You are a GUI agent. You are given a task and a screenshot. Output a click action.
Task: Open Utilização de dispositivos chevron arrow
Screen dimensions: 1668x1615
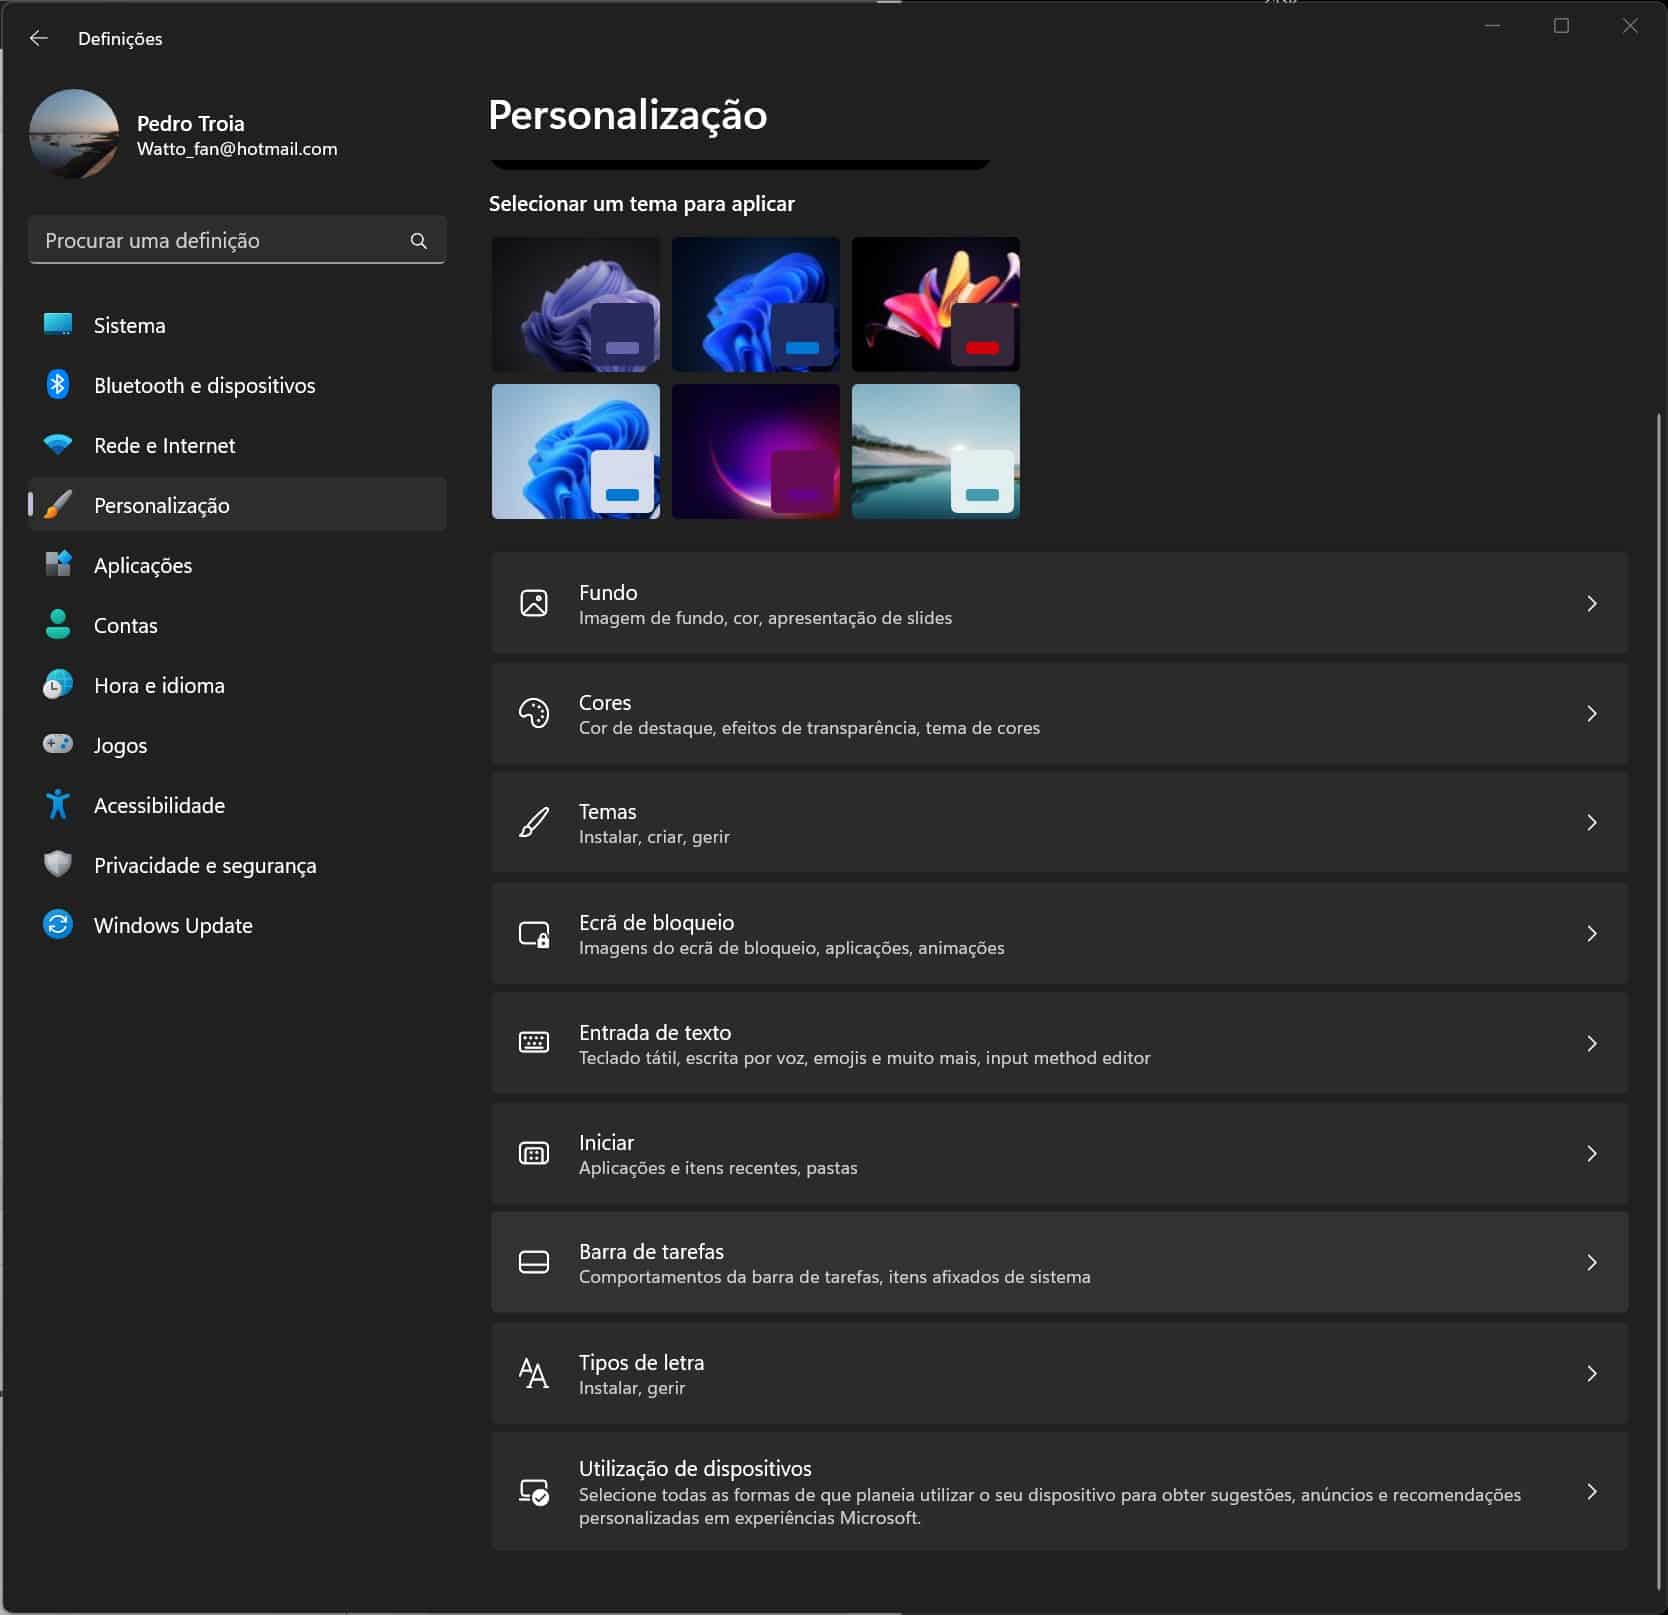click(1592, 1491)
